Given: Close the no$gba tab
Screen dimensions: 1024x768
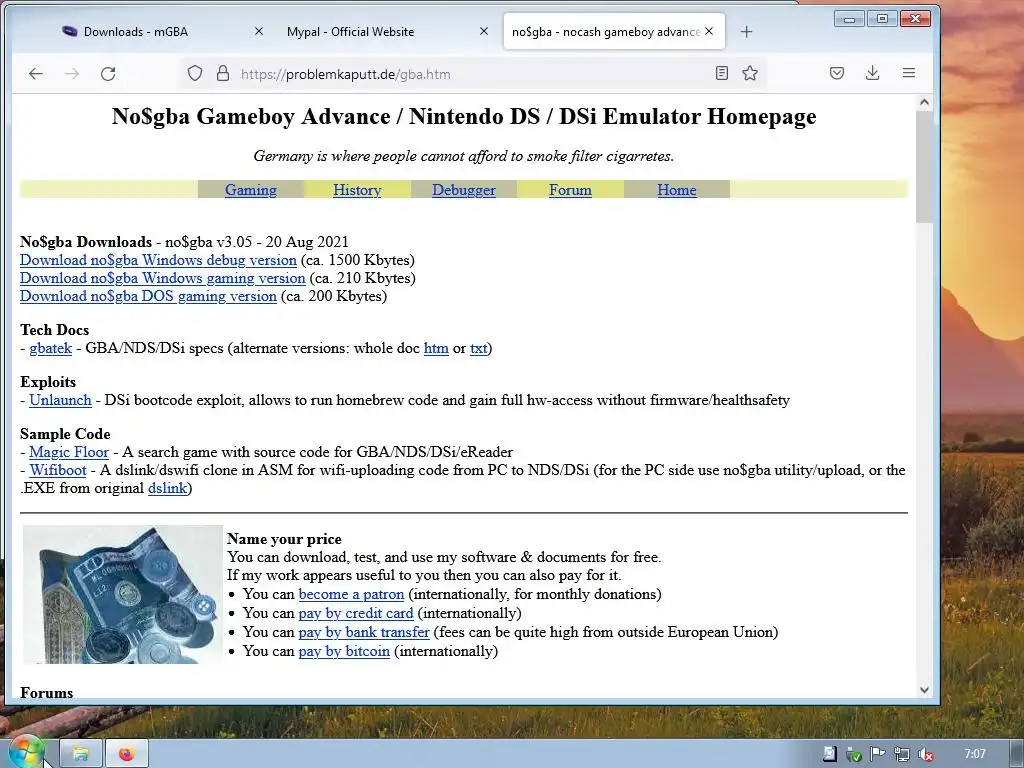Looking at the screenshot, I should pyautogui.click(x=709, y=31).
